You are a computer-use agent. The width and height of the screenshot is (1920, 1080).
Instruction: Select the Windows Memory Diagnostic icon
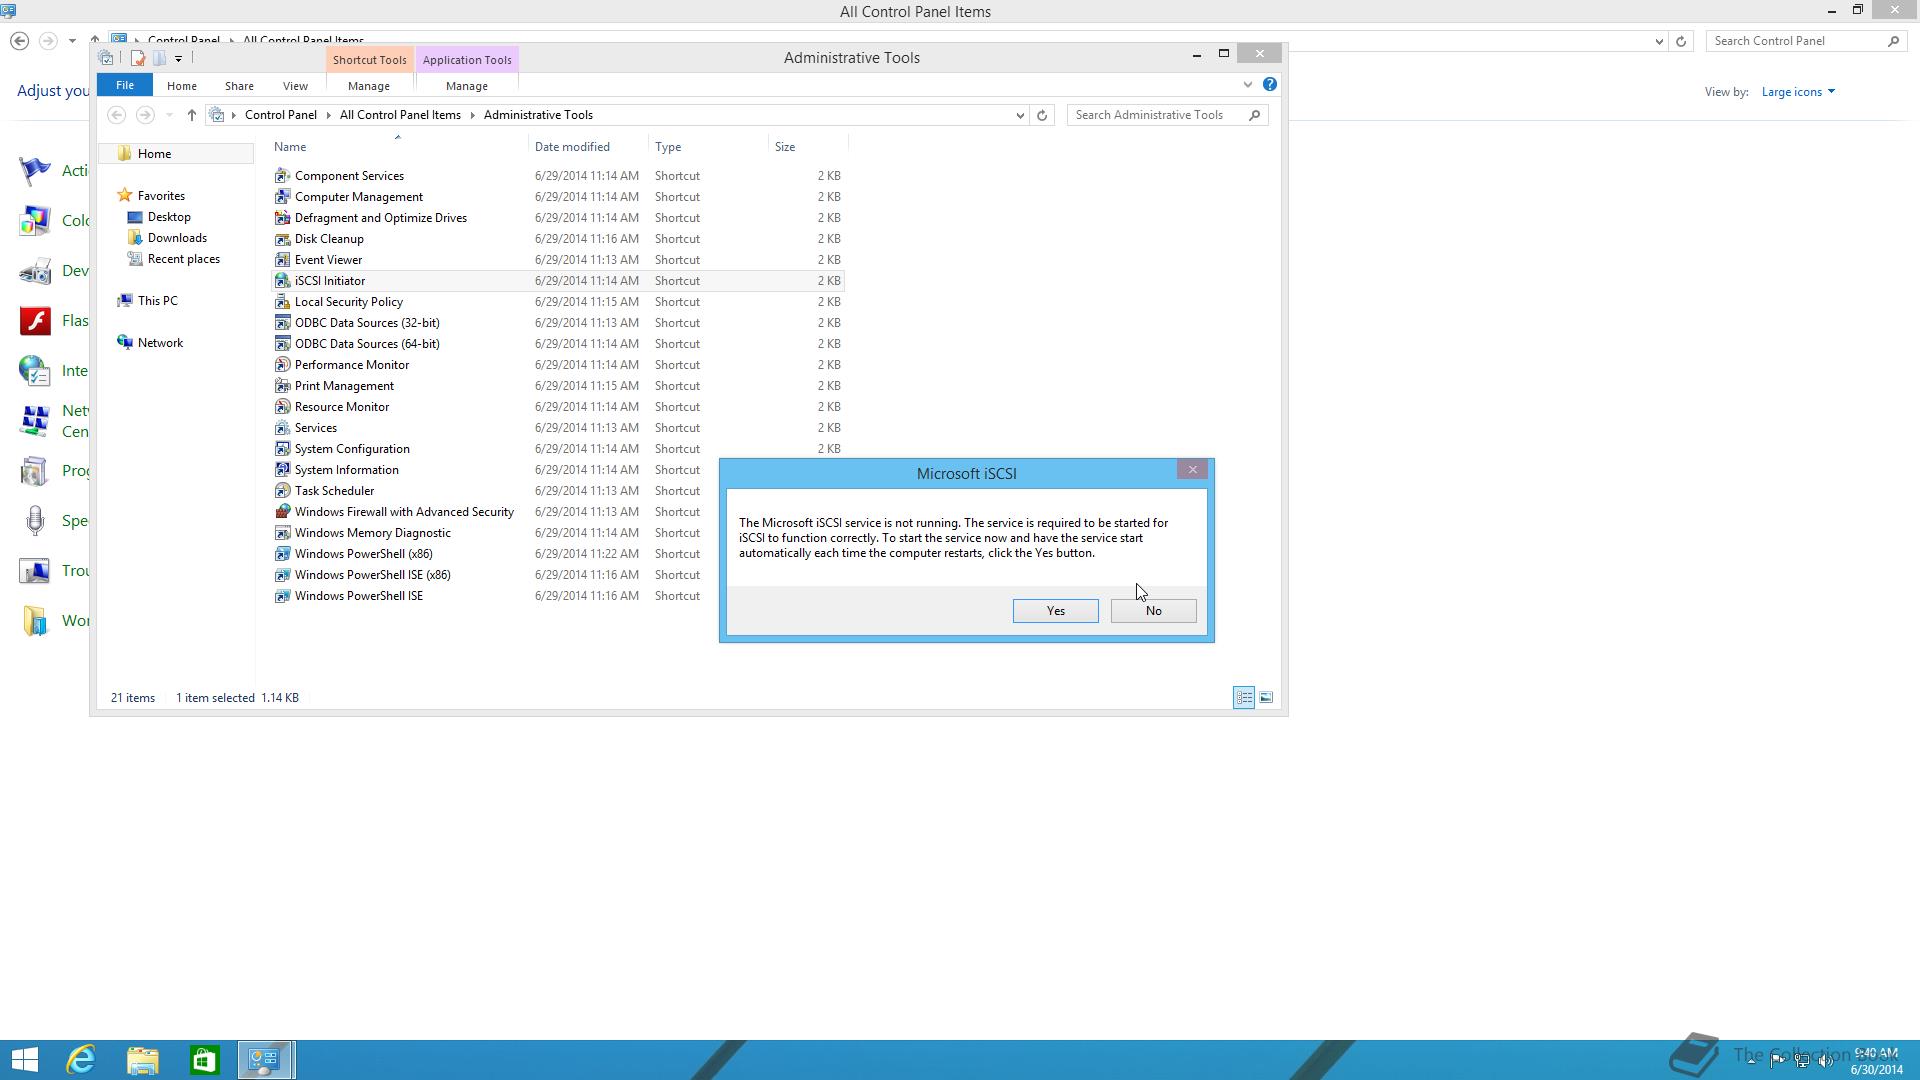point(283,533)
